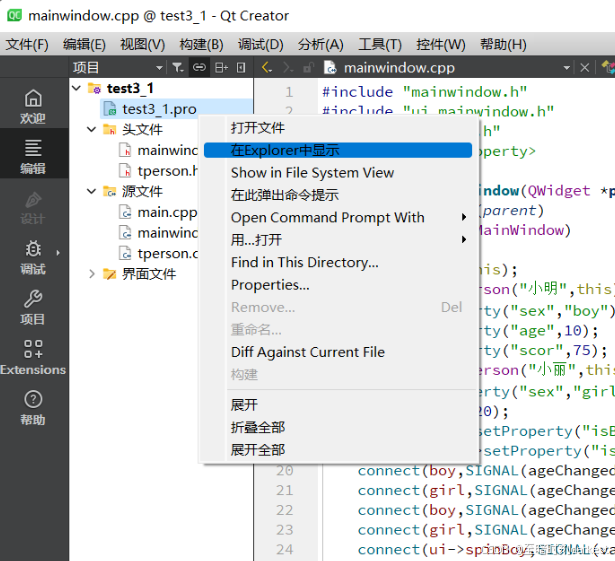This screenshot has height=561, width=615.
Task: Click line number 21 in editor gutter
Action: tap(285, 490)
